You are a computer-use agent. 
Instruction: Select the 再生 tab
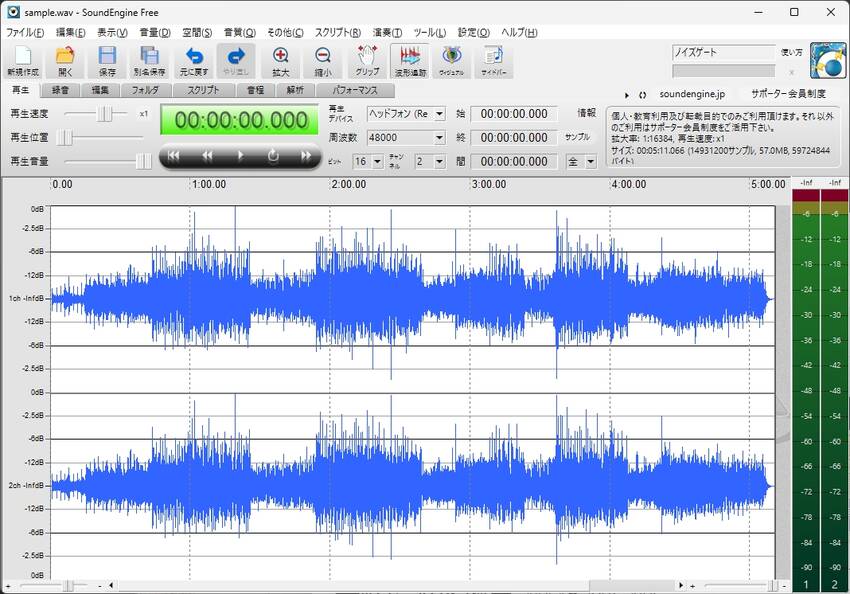pos(21,89)
